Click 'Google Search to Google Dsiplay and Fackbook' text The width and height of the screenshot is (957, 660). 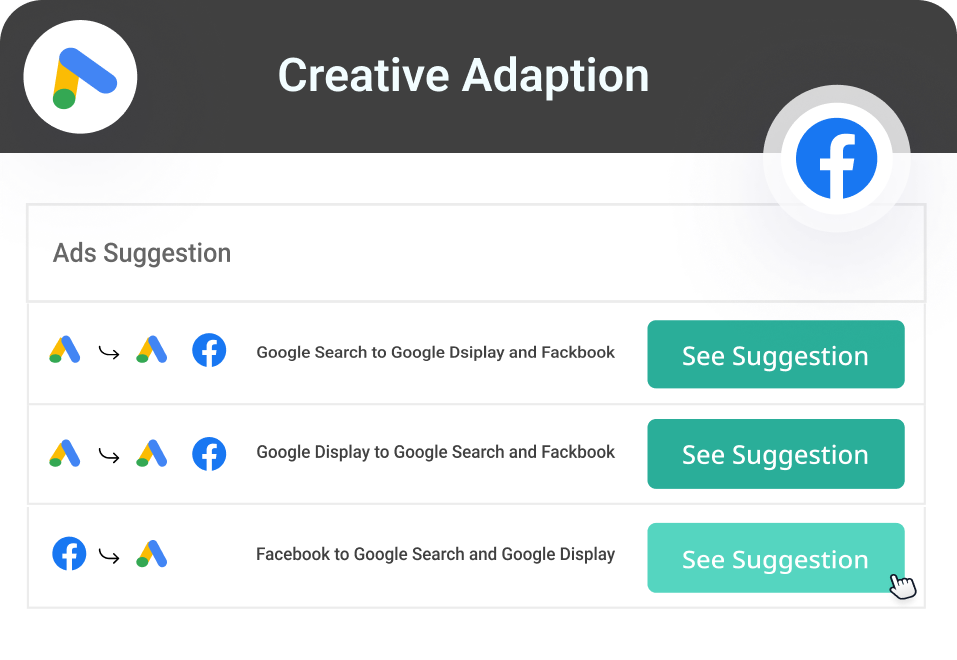tap(435, 352)
